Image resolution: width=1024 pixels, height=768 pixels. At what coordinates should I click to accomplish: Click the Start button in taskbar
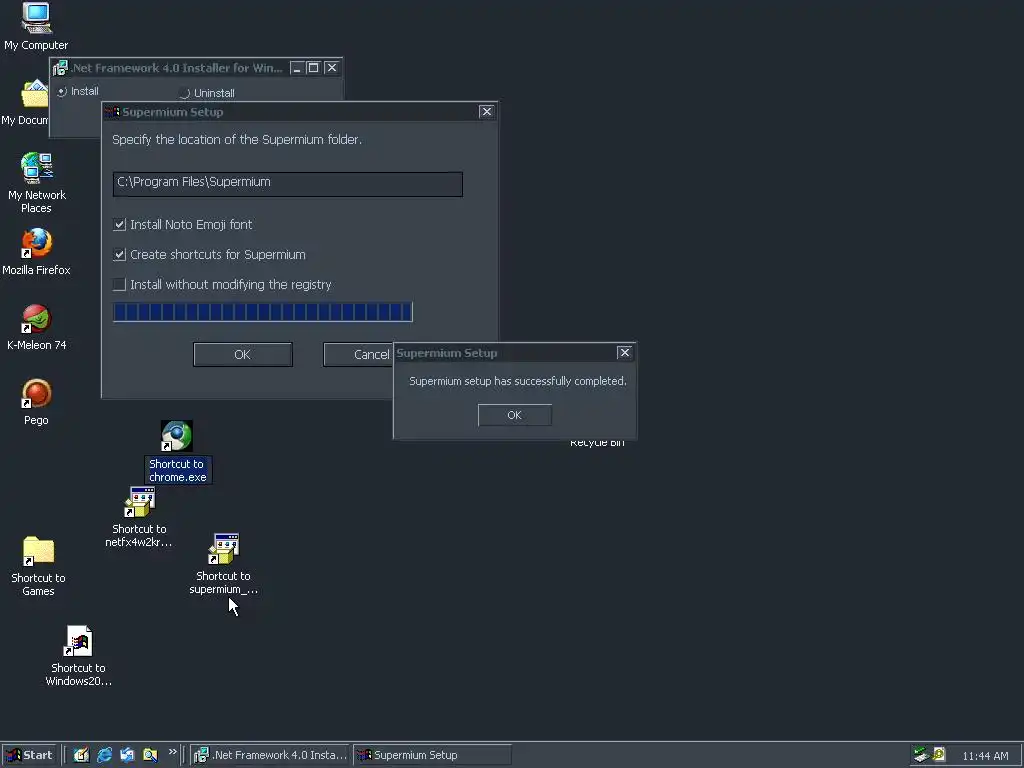click(29, 755)
